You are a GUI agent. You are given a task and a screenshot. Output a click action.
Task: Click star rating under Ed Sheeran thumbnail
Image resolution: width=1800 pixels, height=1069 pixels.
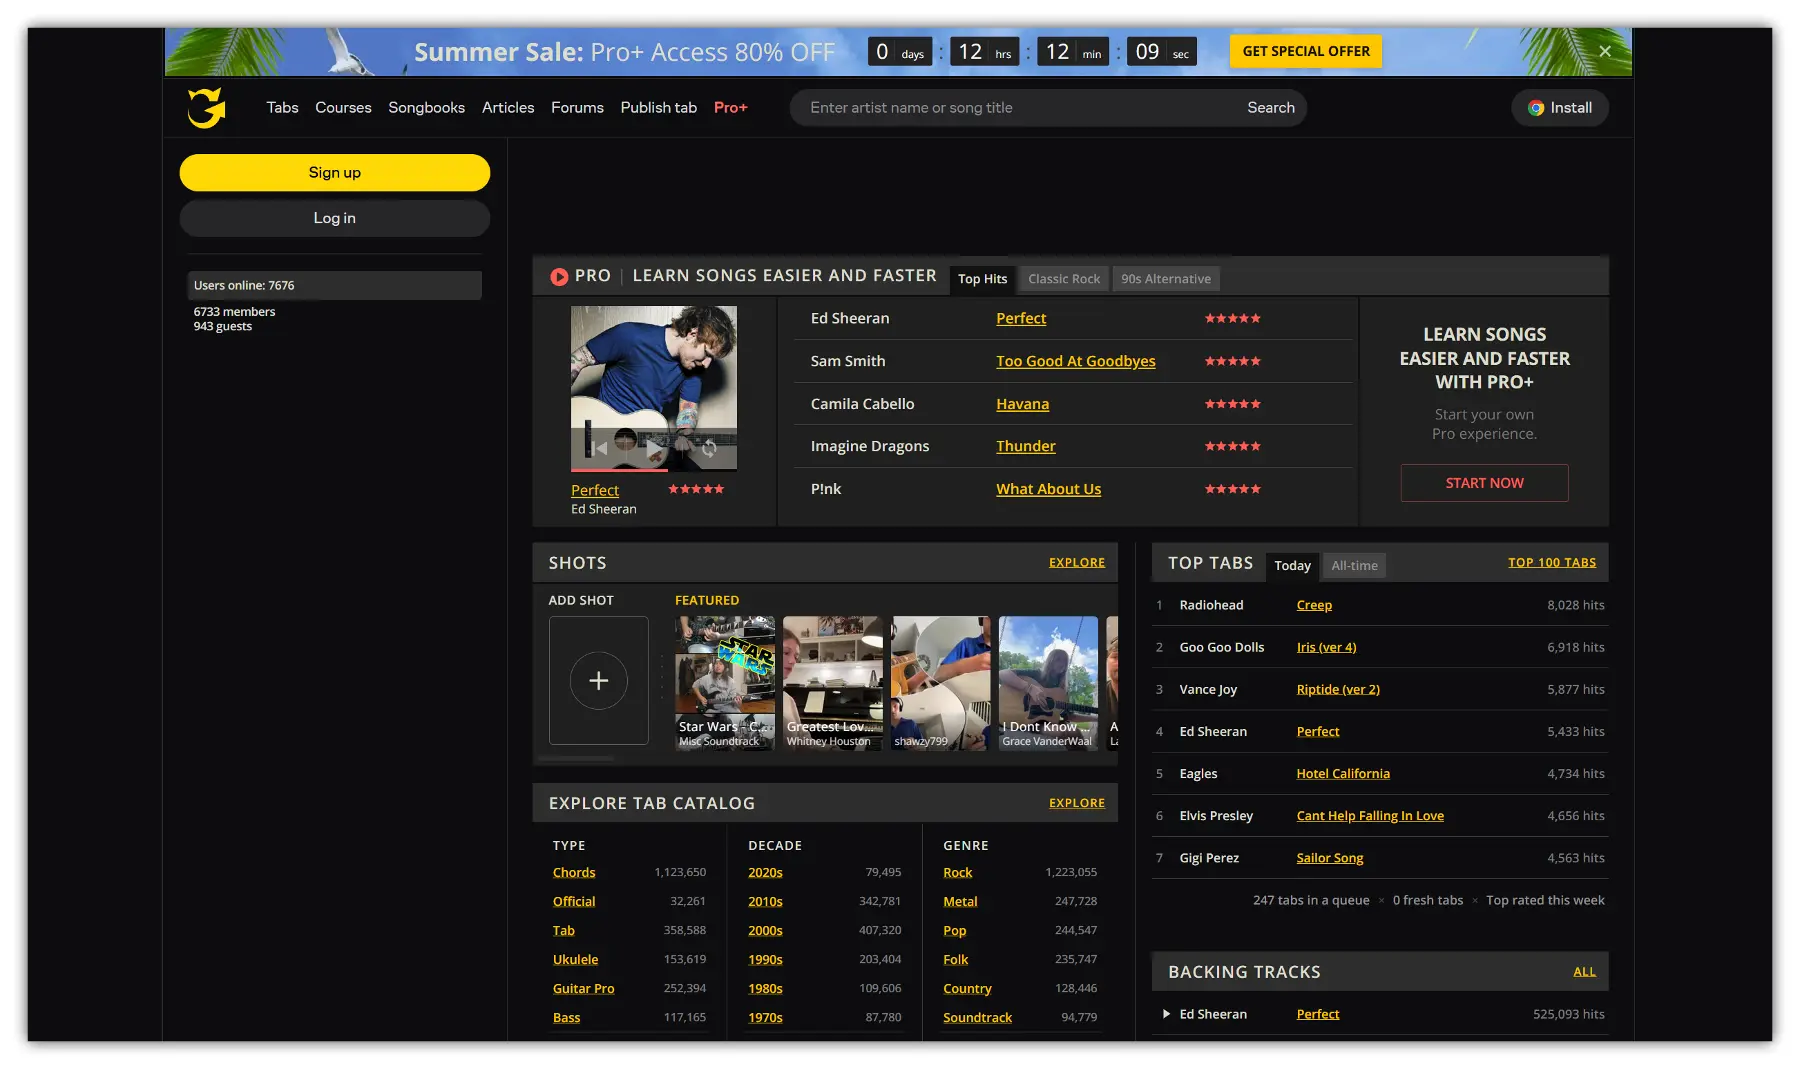point(696,489)
